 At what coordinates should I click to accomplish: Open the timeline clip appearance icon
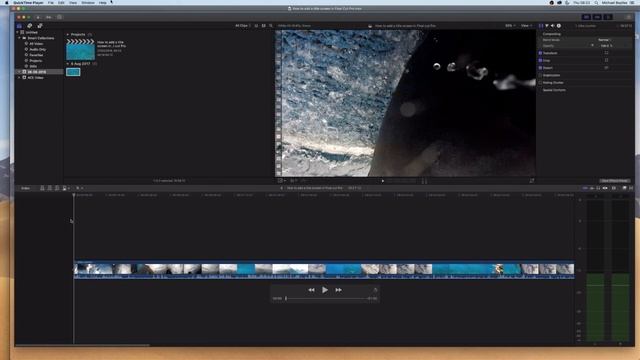pyautogui.click(x=614, y=188)
